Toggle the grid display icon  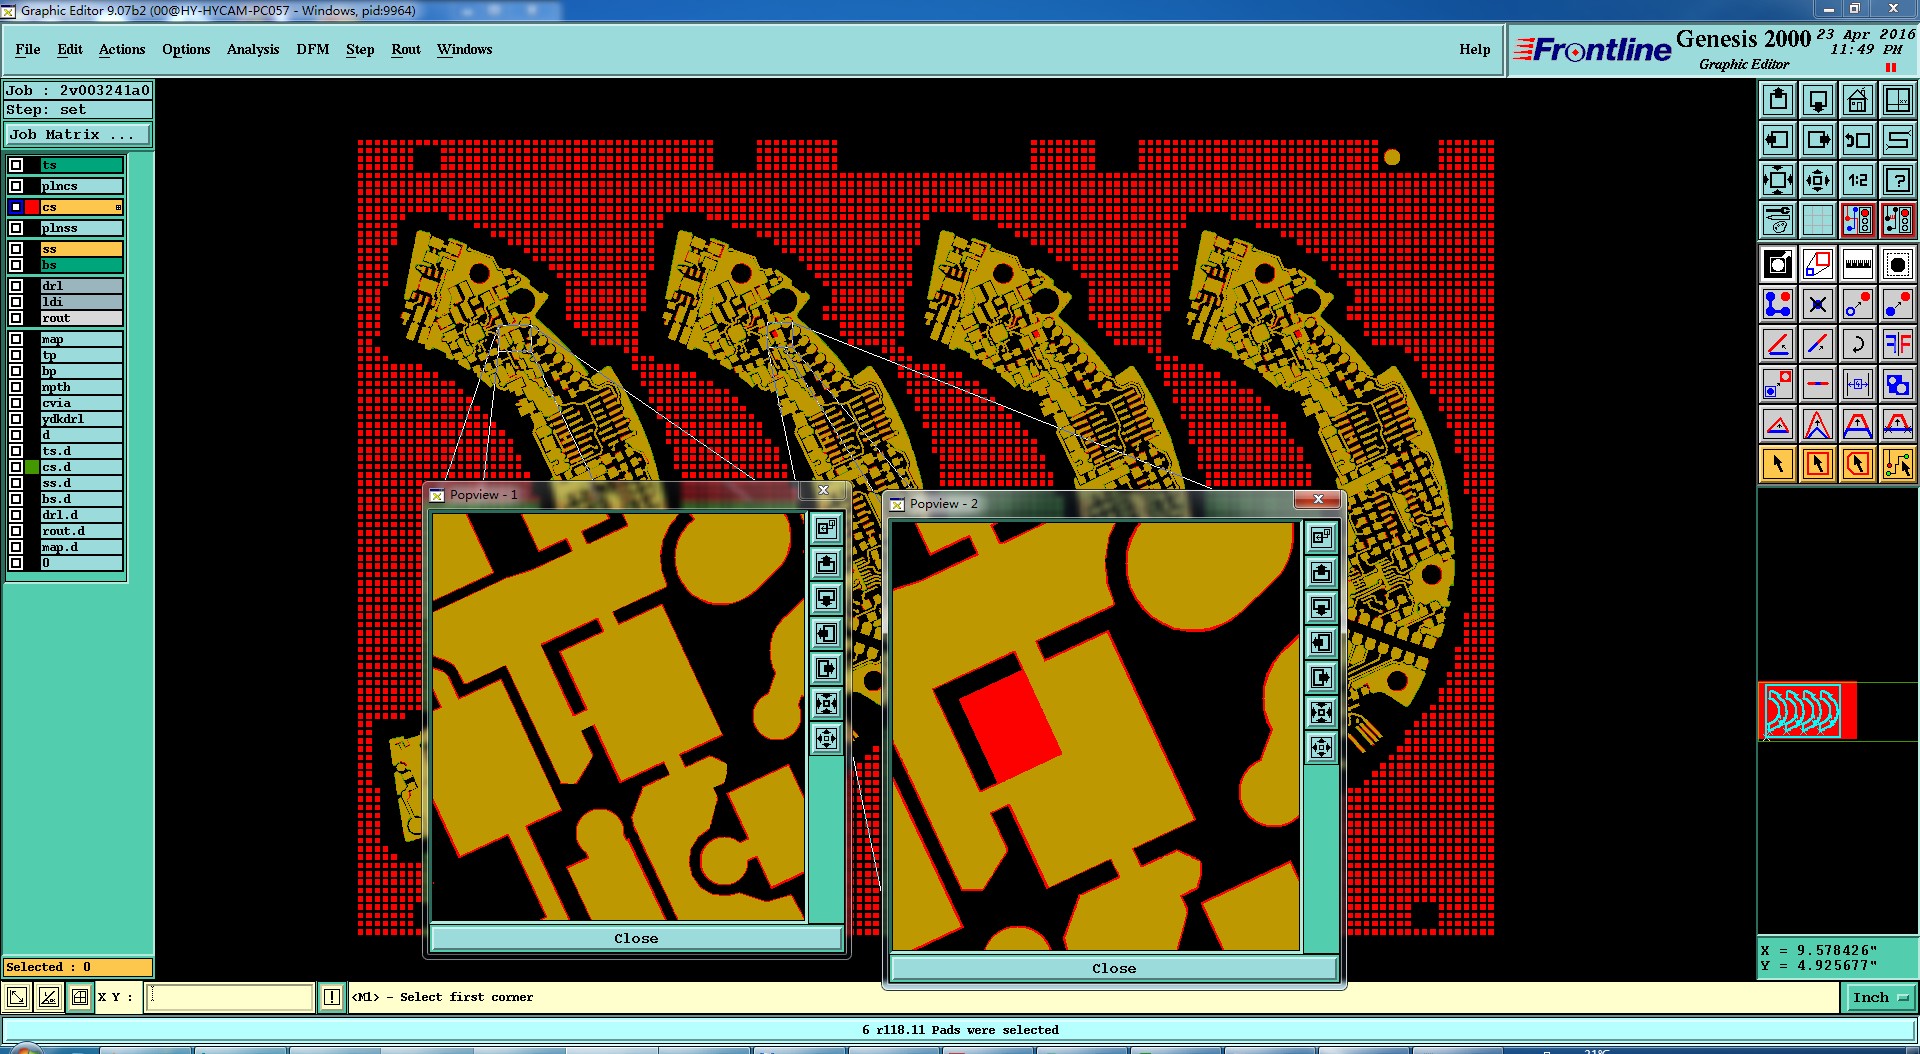pyautogui.click(x=1818, y=219)
